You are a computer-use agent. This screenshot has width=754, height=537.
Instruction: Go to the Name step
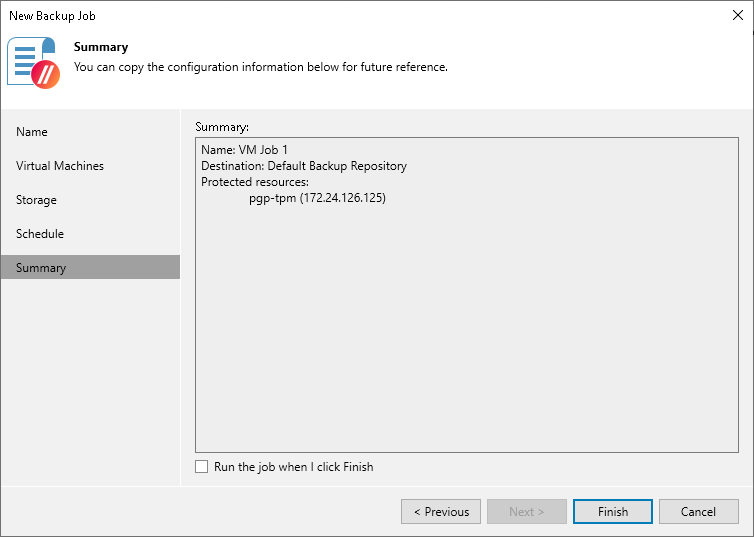(32, 132)
